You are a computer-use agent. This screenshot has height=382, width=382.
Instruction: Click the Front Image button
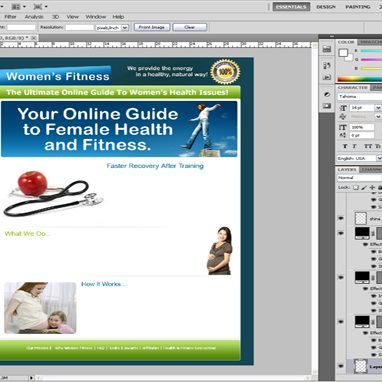tap(152, 27)
